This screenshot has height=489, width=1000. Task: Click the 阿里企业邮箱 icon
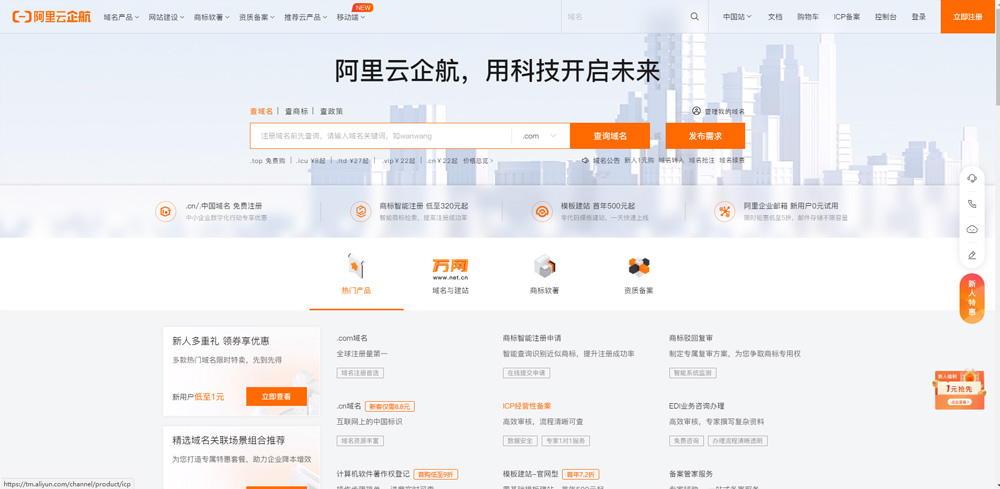tap(724, 211)
